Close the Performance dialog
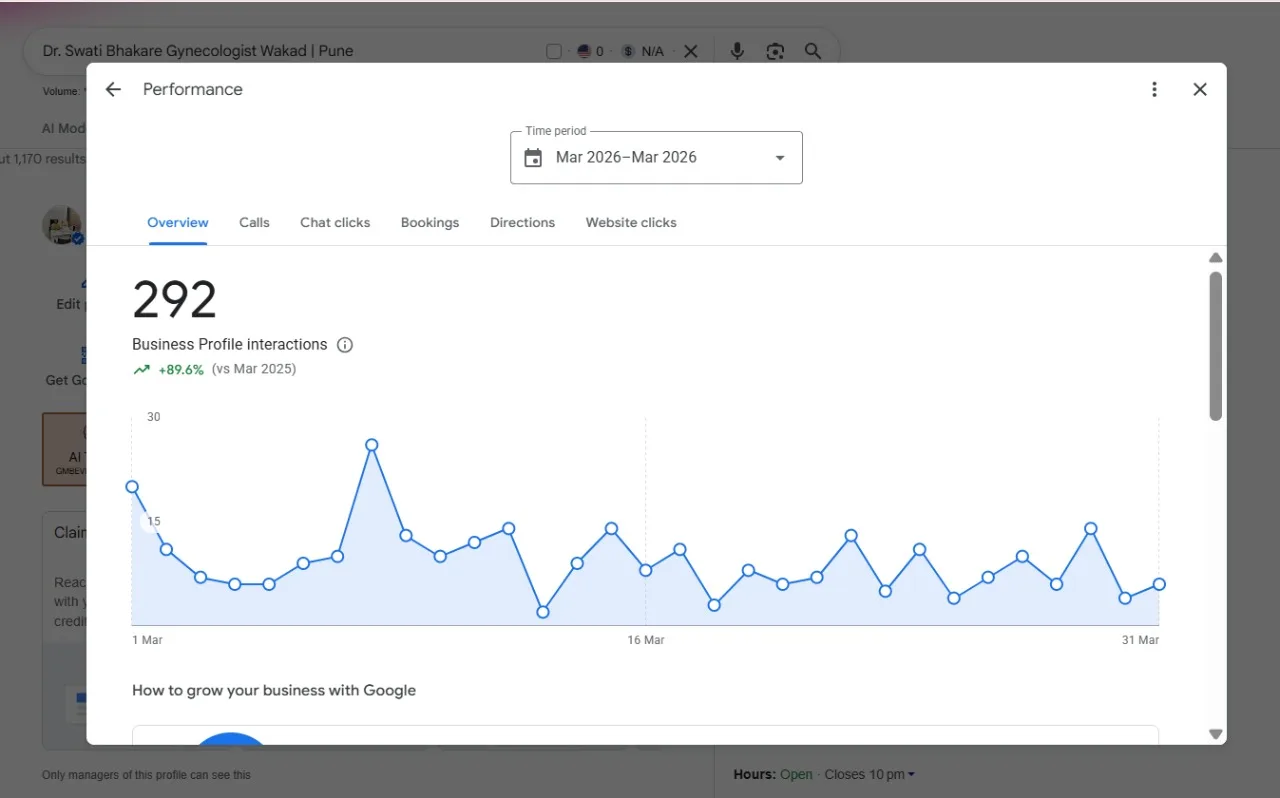The height and width of the screenshot is (798, 1280). (1200, 89)
